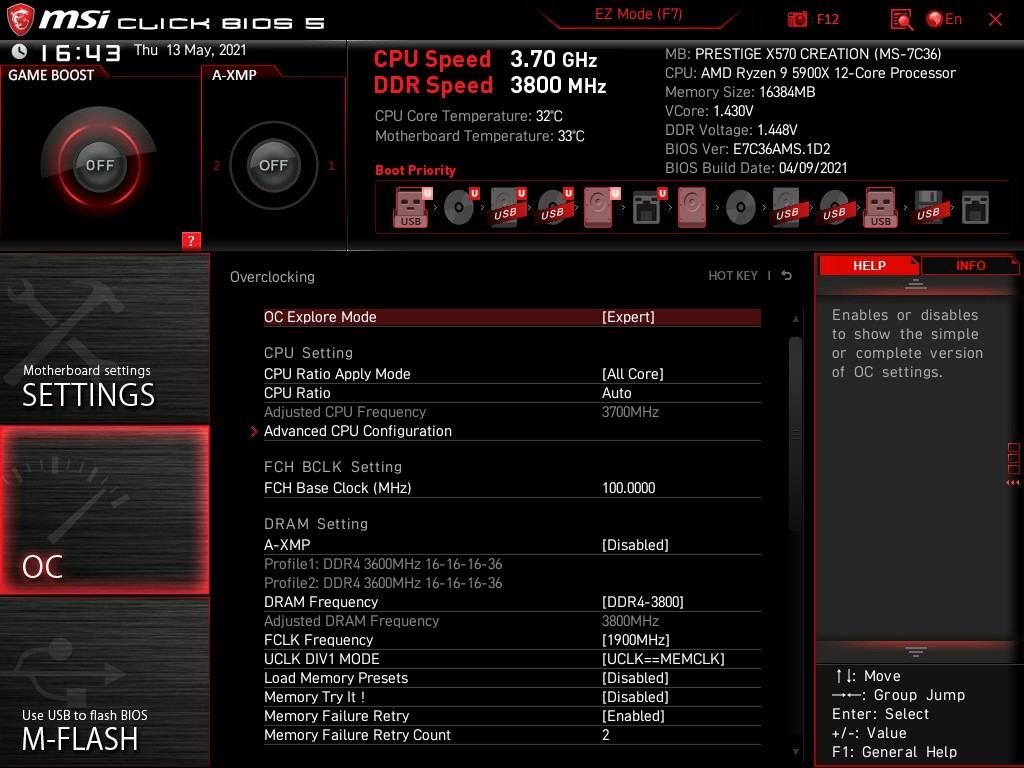This screenshot has height=768, width=1024.
Task: Select the OC overclocking gauge panel
Action: [104, 510]
